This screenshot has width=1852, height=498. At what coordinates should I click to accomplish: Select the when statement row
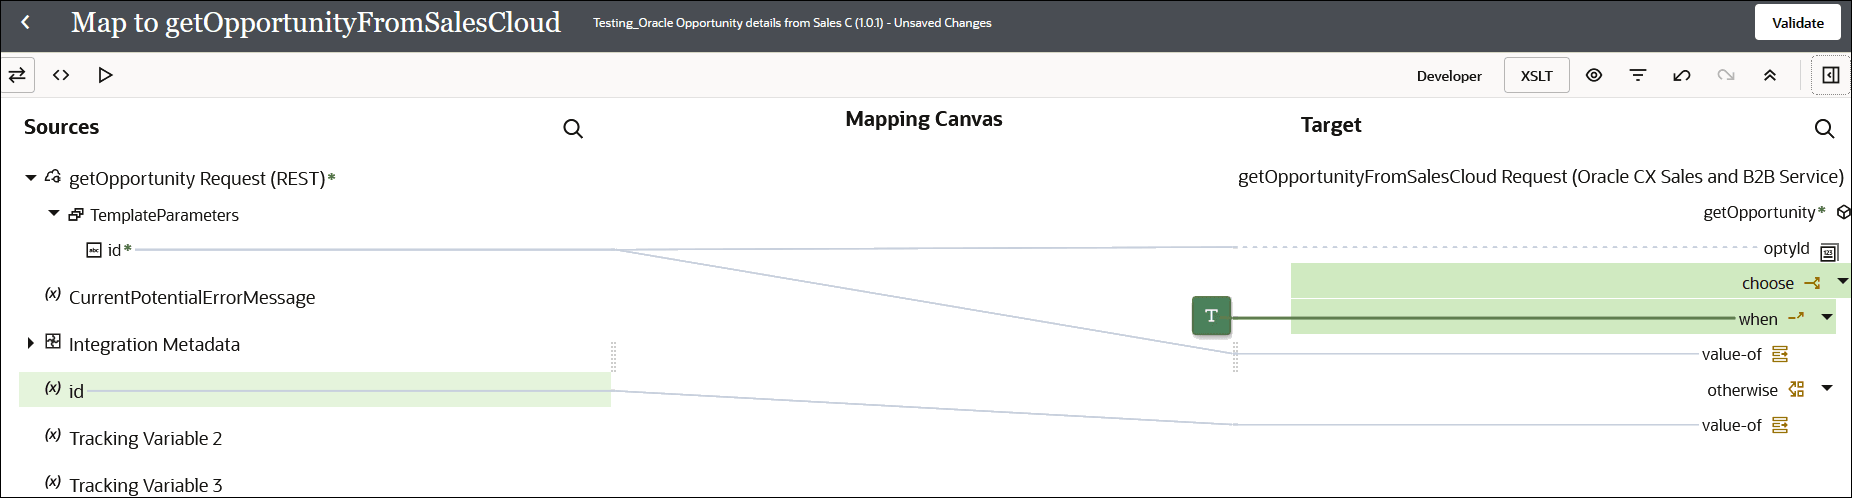coord(1563,318)
